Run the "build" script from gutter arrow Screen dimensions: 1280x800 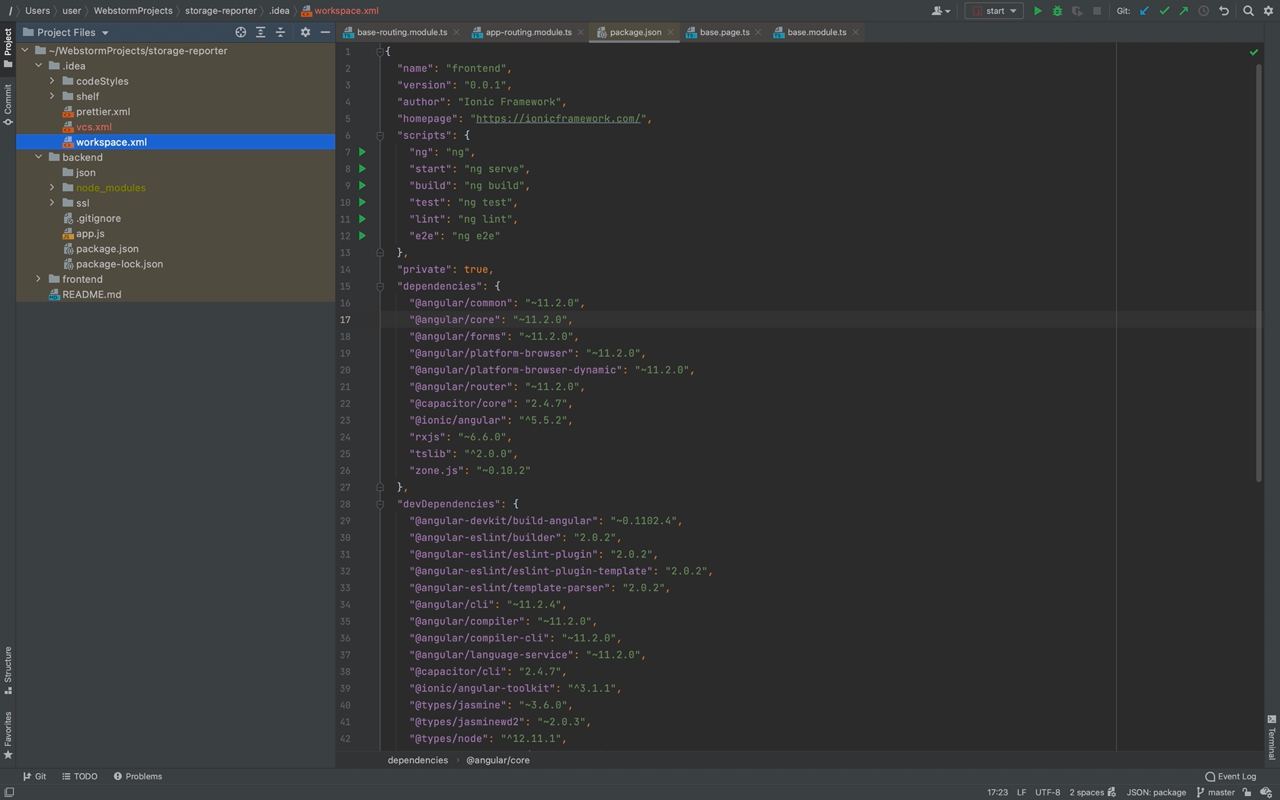[x=362, y=186]
